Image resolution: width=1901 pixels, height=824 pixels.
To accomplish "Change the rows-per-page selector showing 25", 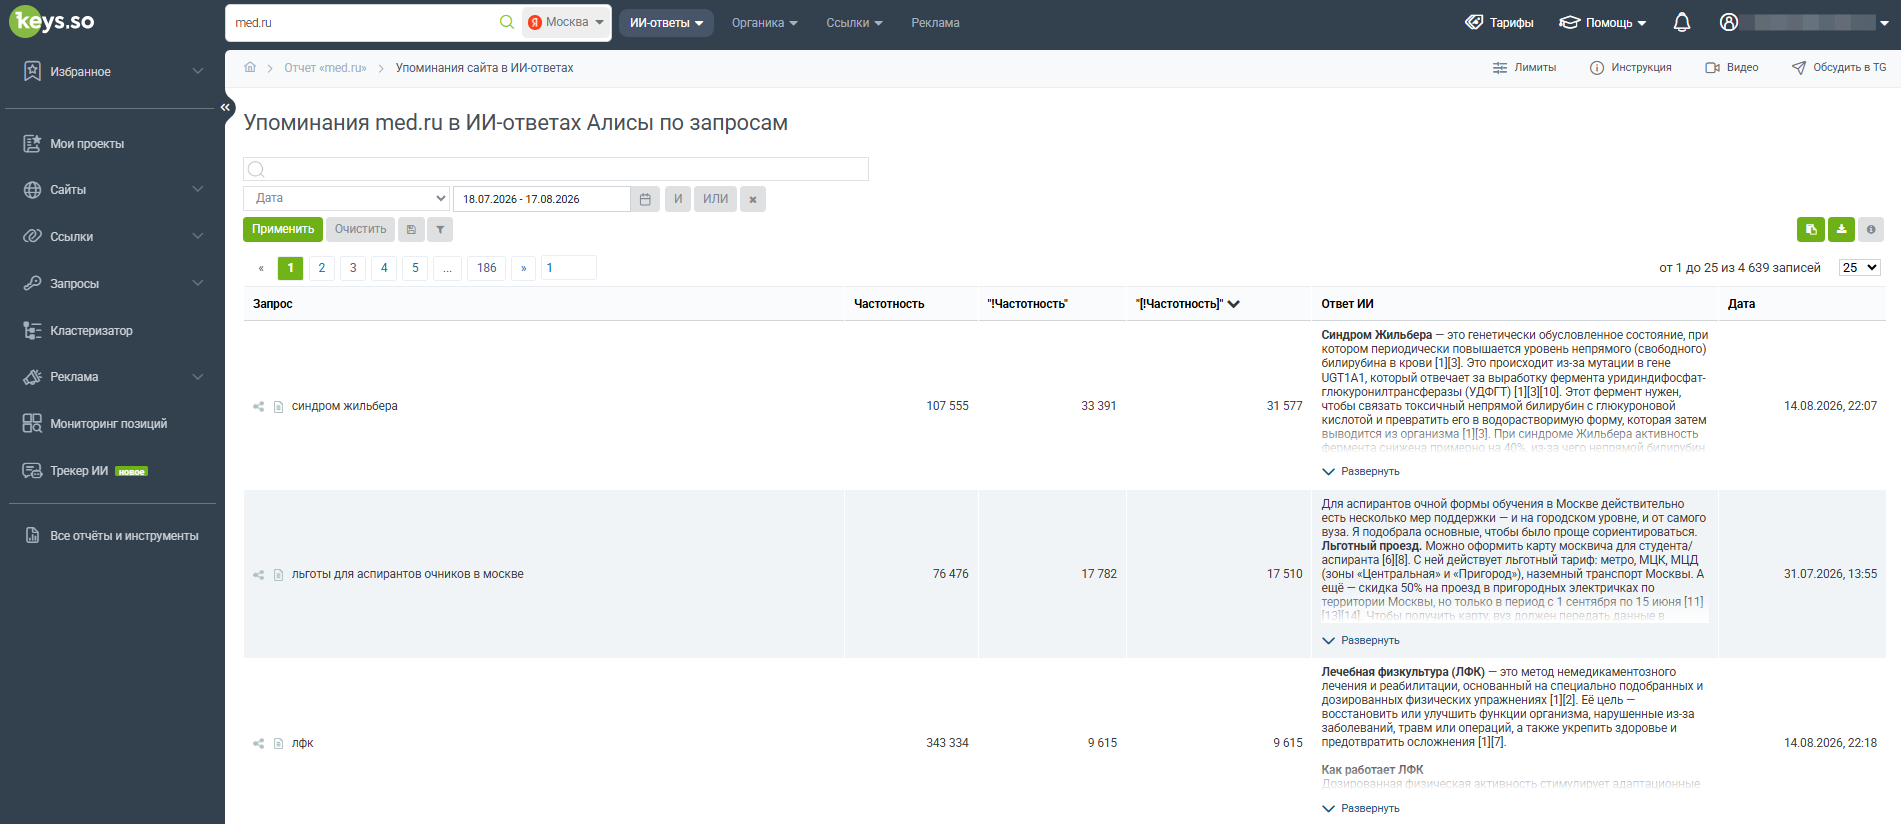I will (1860, 268).
